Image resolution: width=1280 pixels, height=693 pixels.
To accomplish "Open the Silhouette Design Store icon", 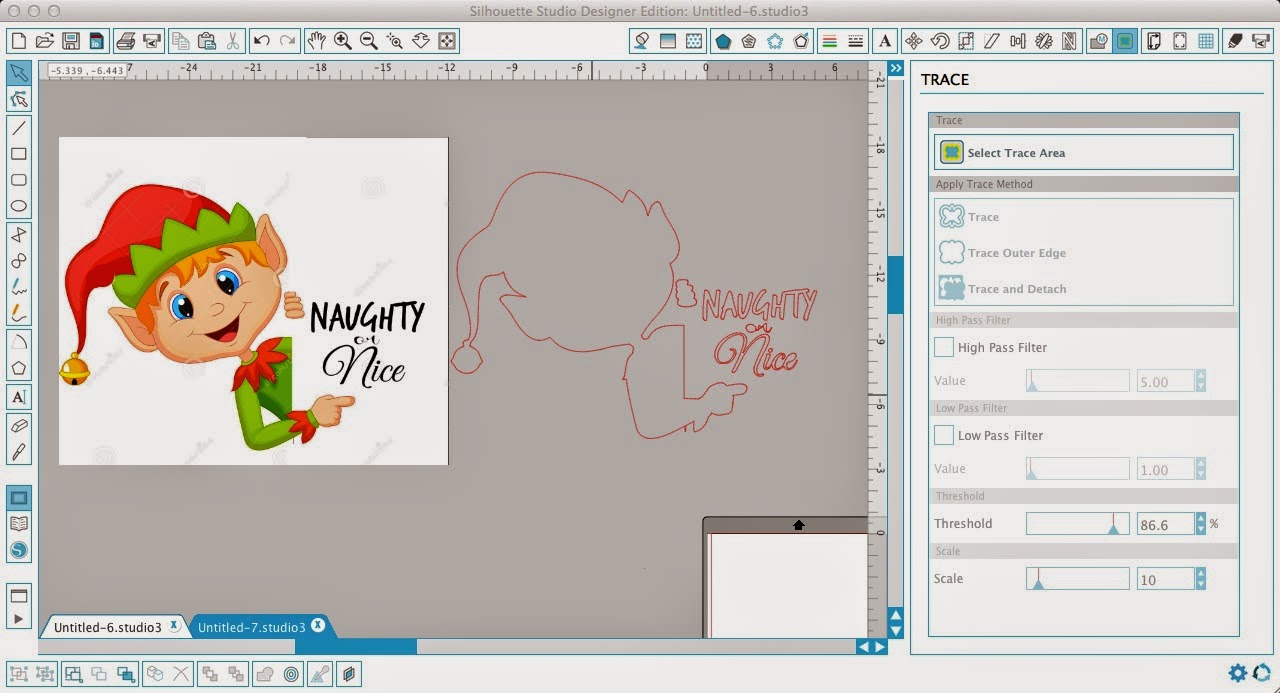I will 18,550.
